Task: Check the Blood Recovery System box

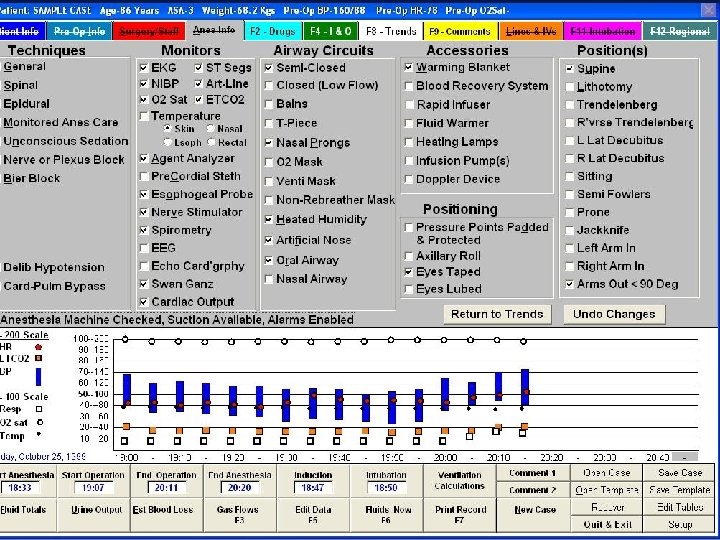Action: (x=408, y=86)
